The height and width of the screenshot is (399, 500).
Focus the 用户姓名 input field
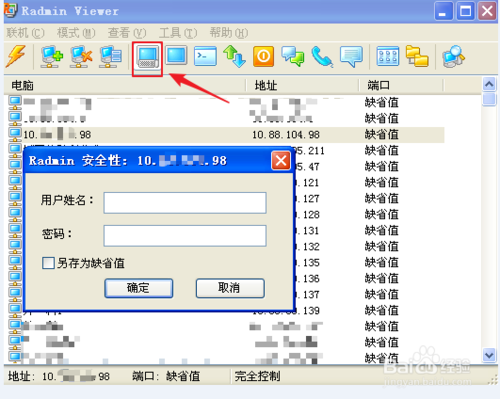coord(185,203)
